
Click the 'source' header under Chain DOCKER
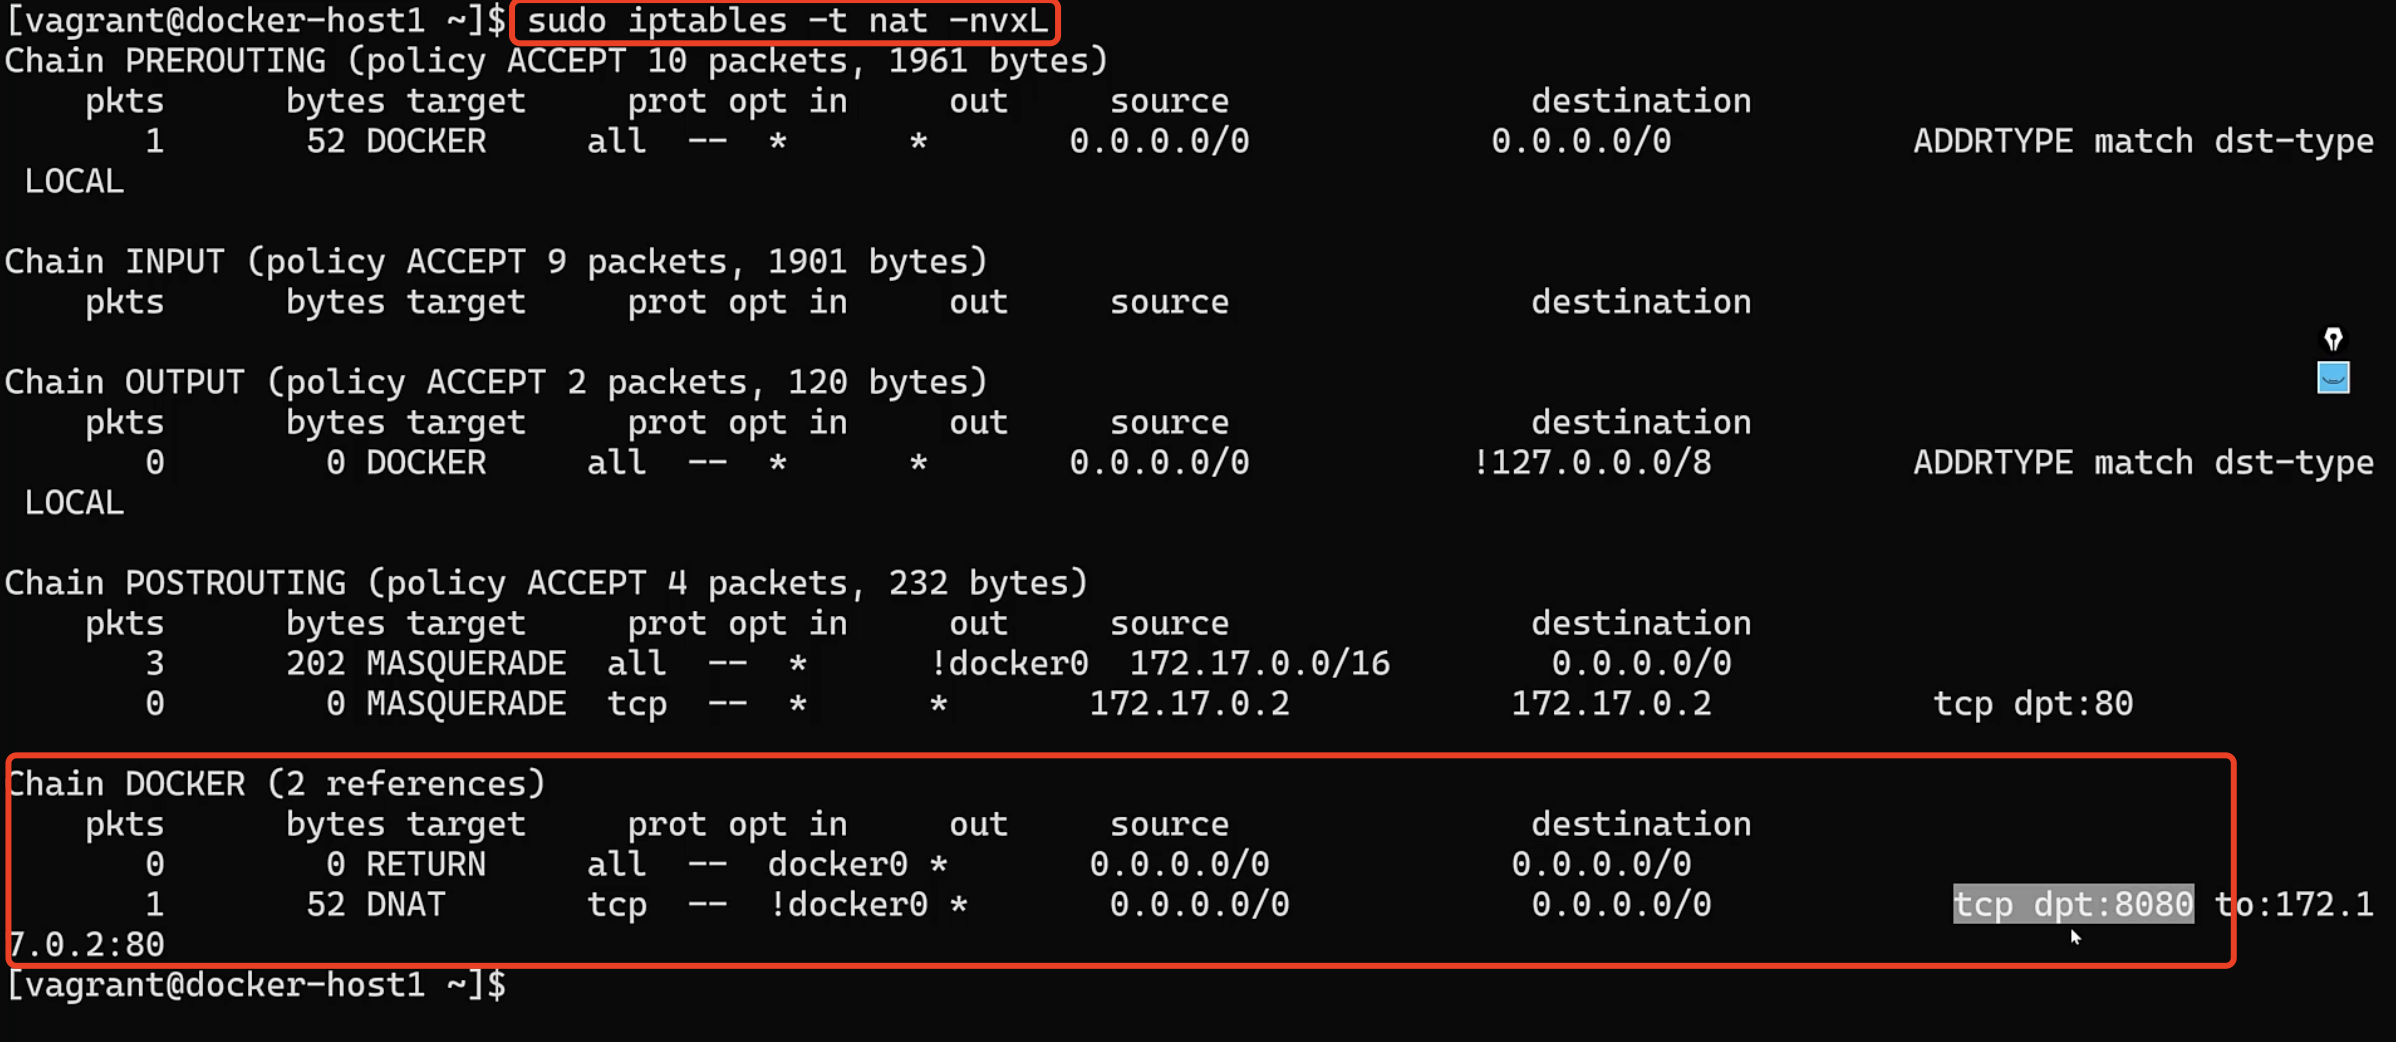1170,824
